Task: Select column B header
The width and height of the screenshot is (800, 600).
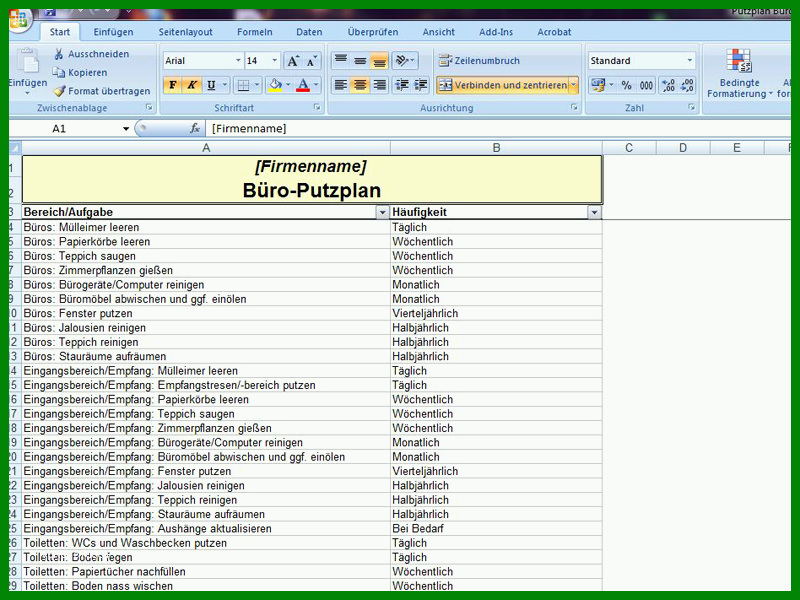Action: pyautogui.click(x=496, y=148)
